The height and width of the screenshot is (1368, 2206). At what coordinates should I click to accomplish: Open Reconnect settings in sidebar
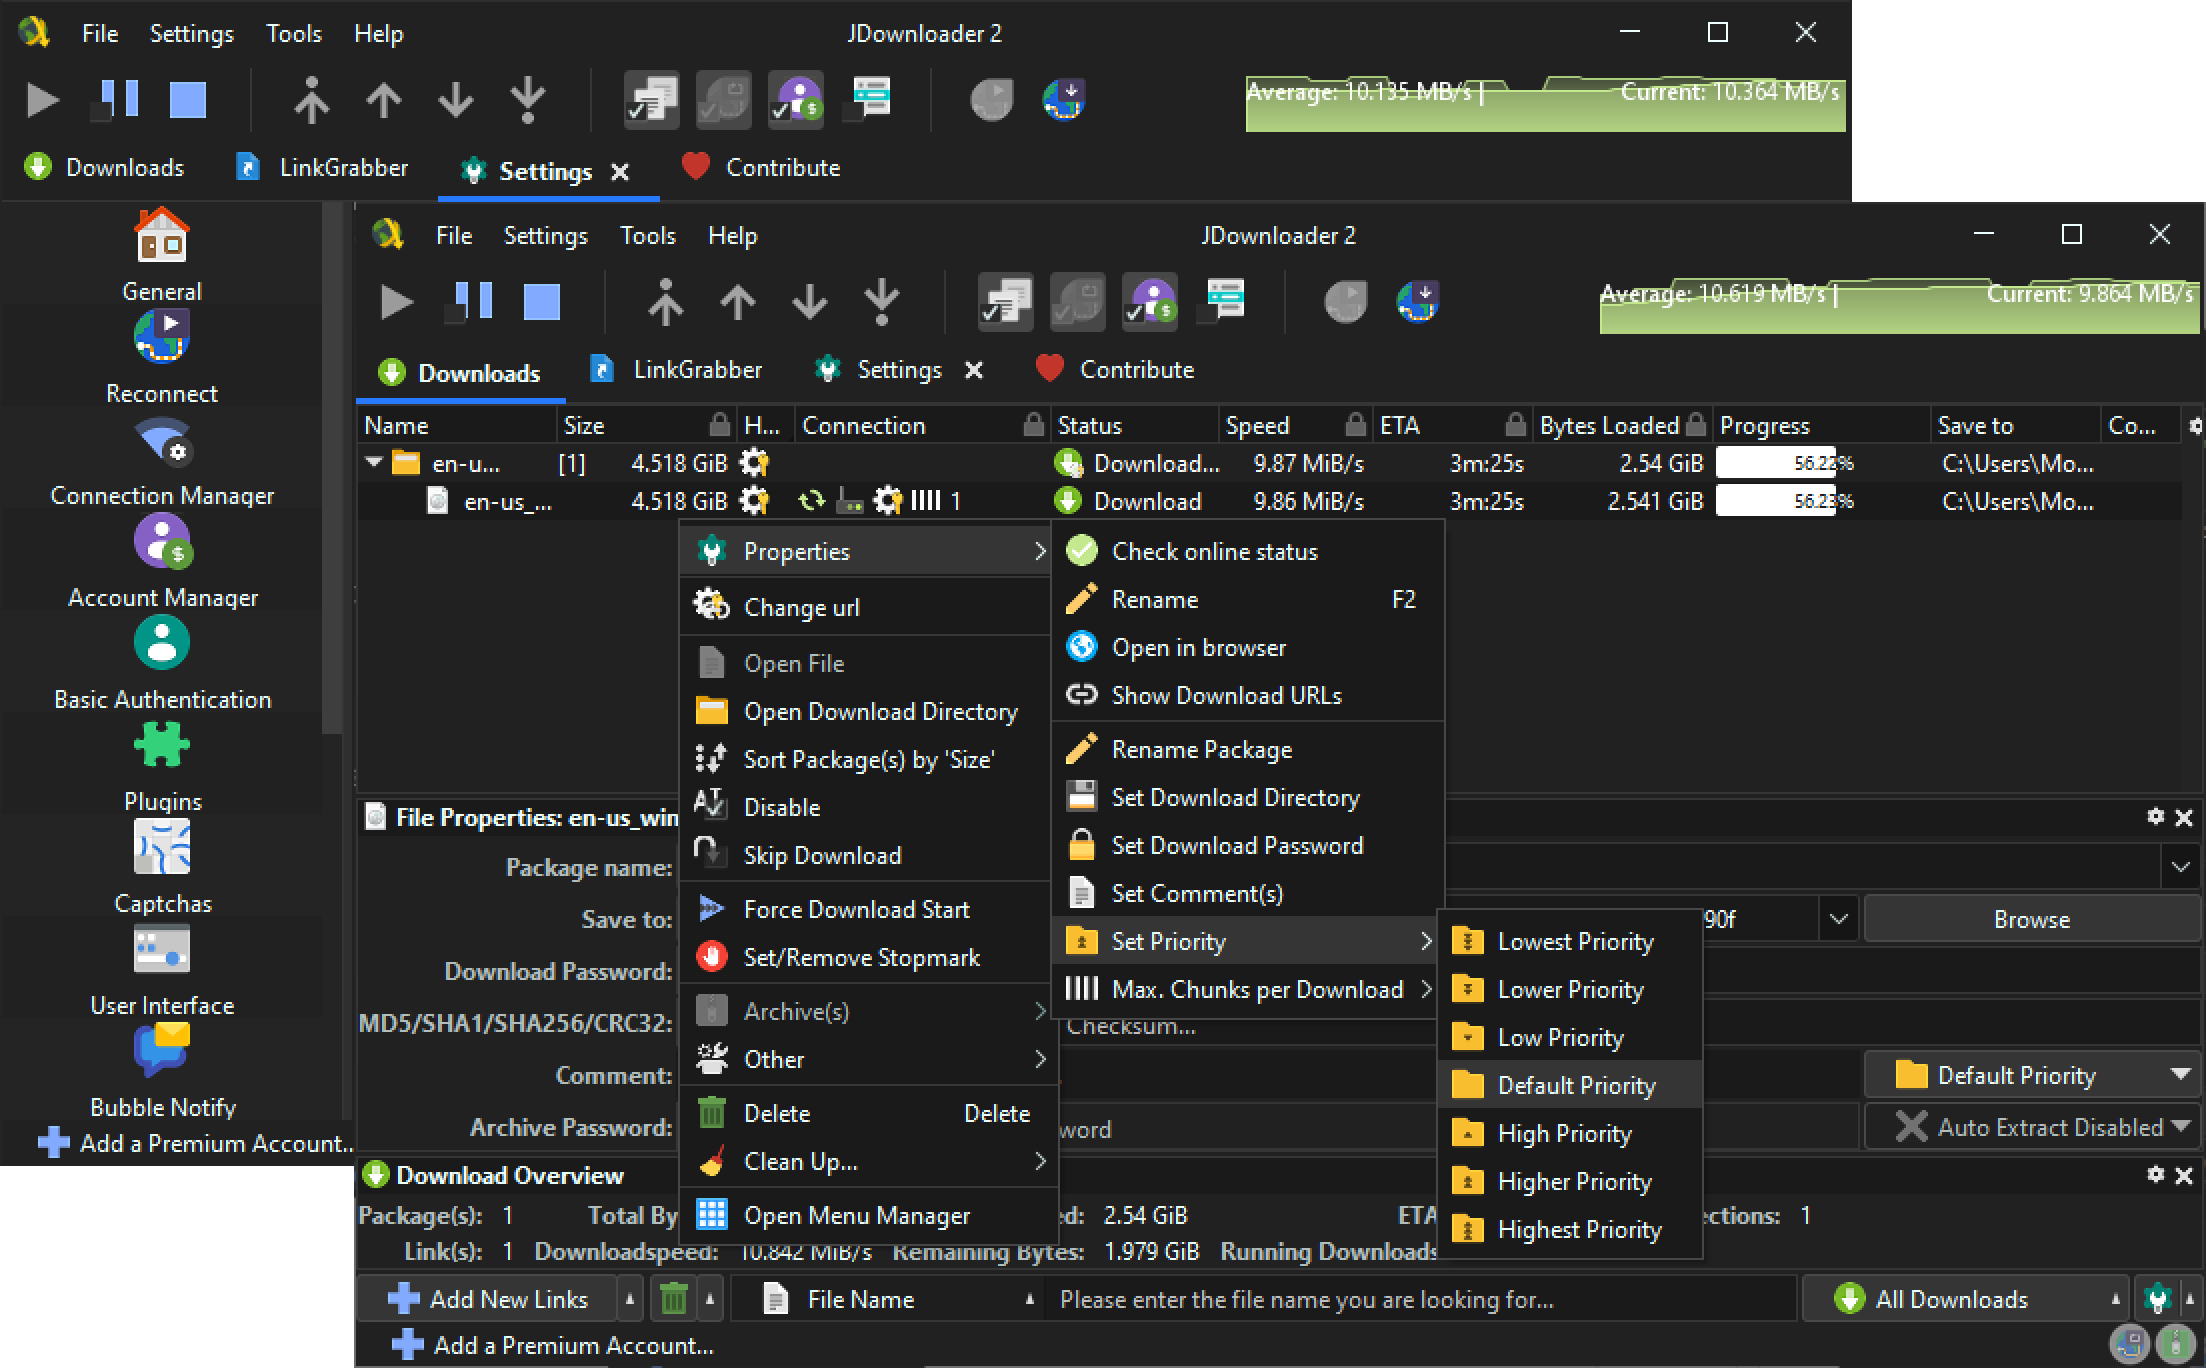[162, 357]
